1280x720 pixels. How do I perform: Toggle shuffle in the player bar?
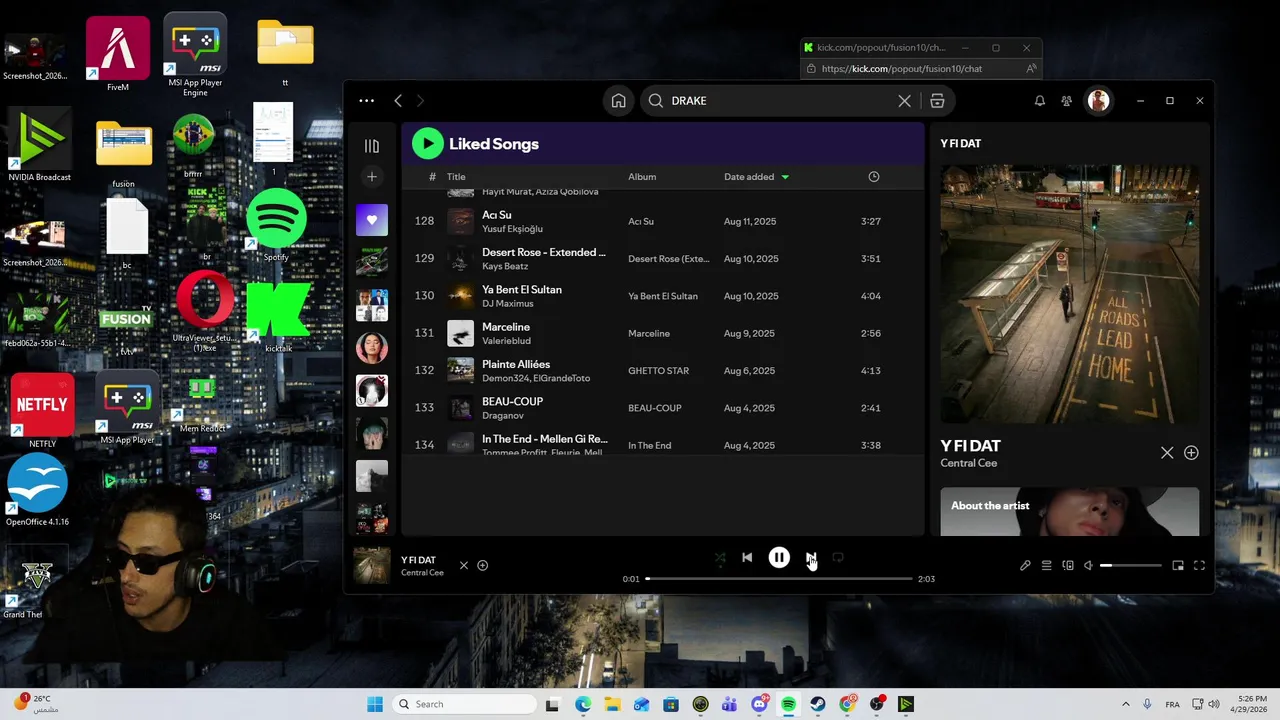pyautogui.click(x=720, y=558)
